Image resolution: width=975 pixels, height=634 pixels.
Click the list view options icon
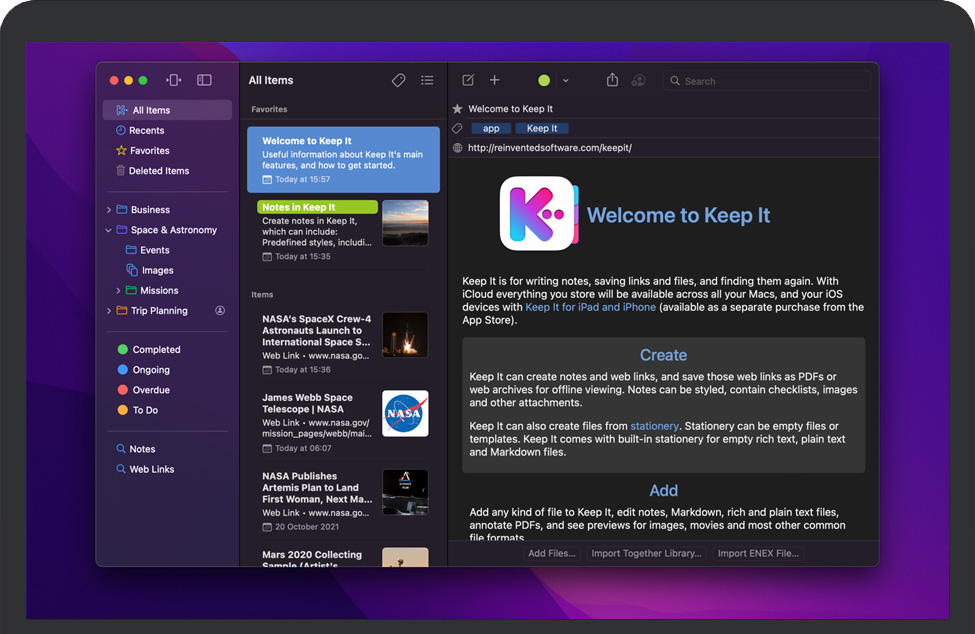[427, 80]
